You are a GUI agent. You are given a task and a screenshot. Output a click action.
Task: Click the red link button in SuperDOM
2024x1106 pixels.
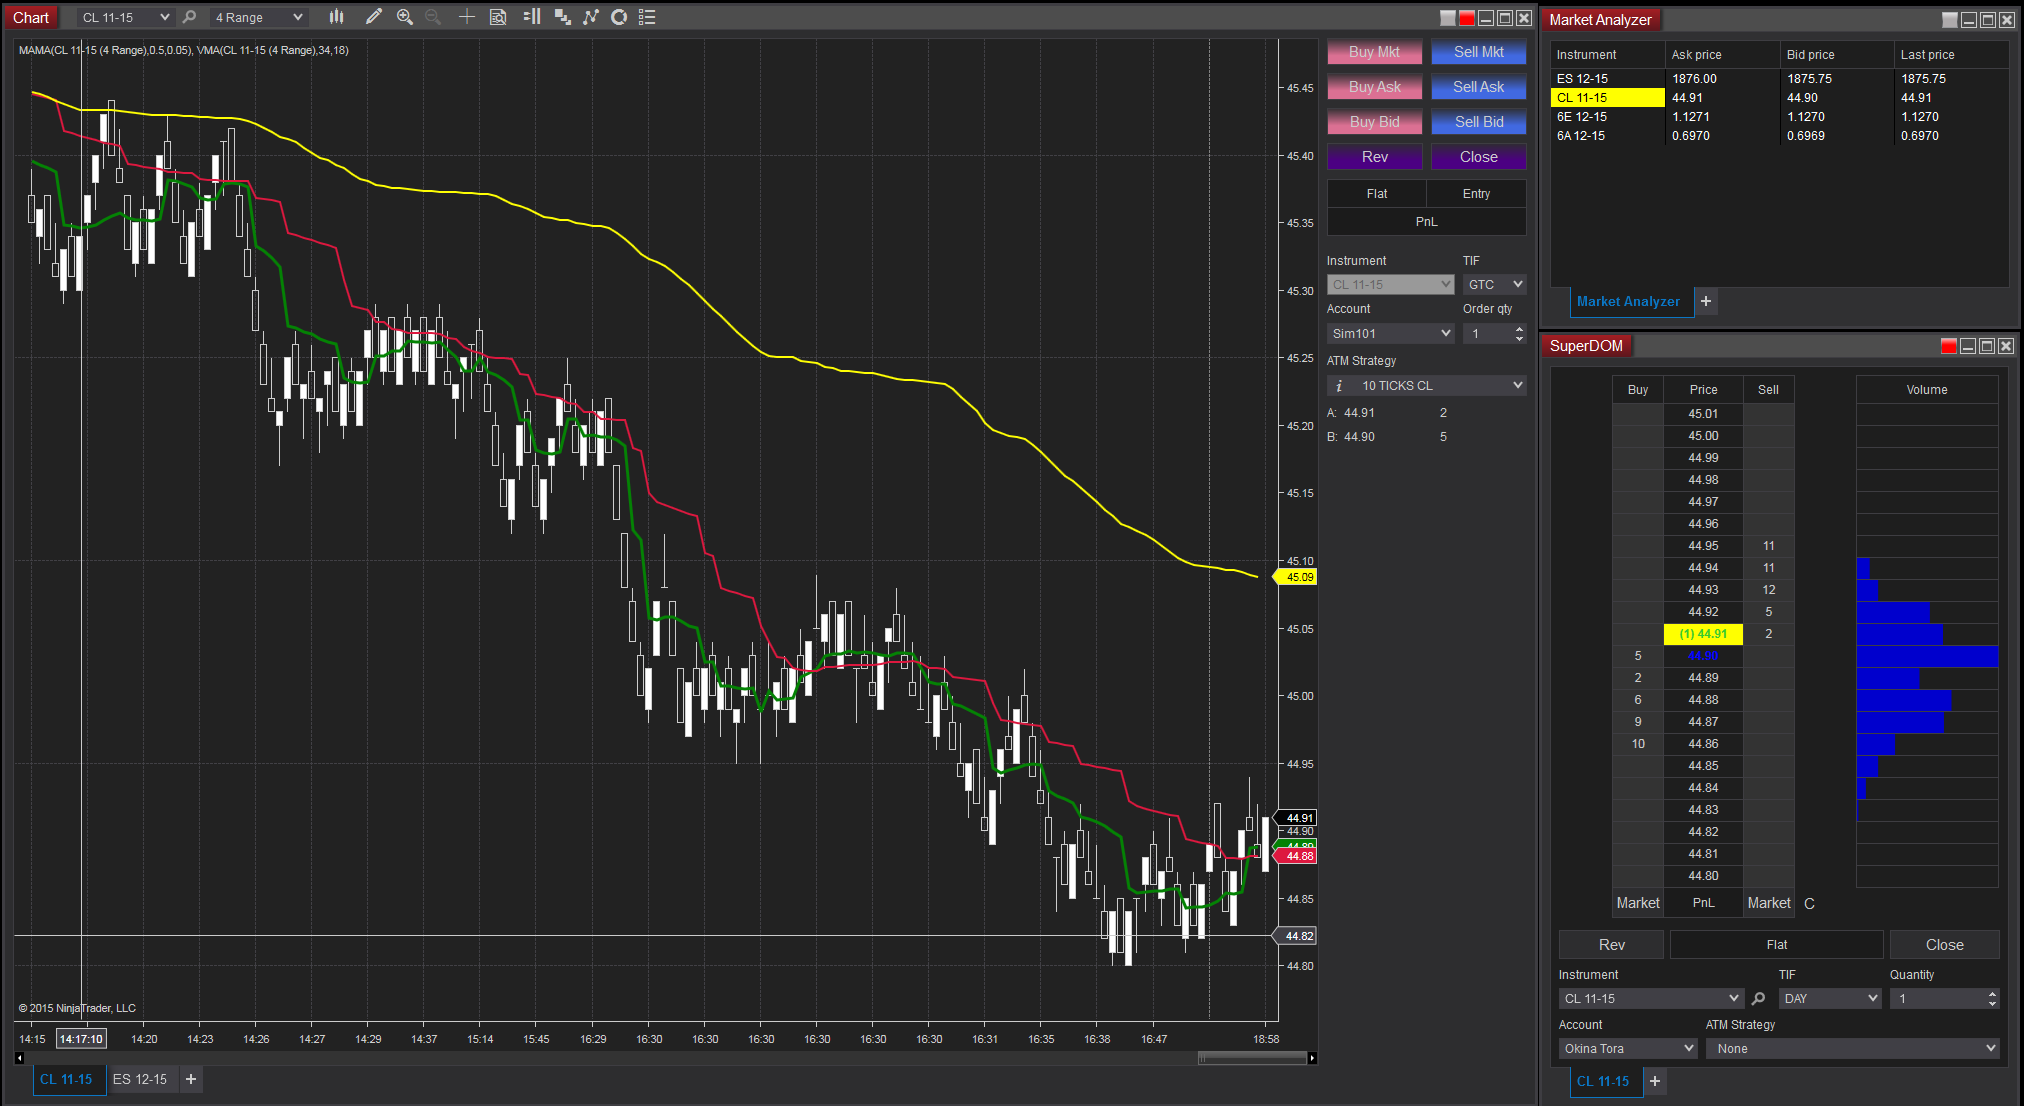pyautogui.click(x=1949, y=346)
